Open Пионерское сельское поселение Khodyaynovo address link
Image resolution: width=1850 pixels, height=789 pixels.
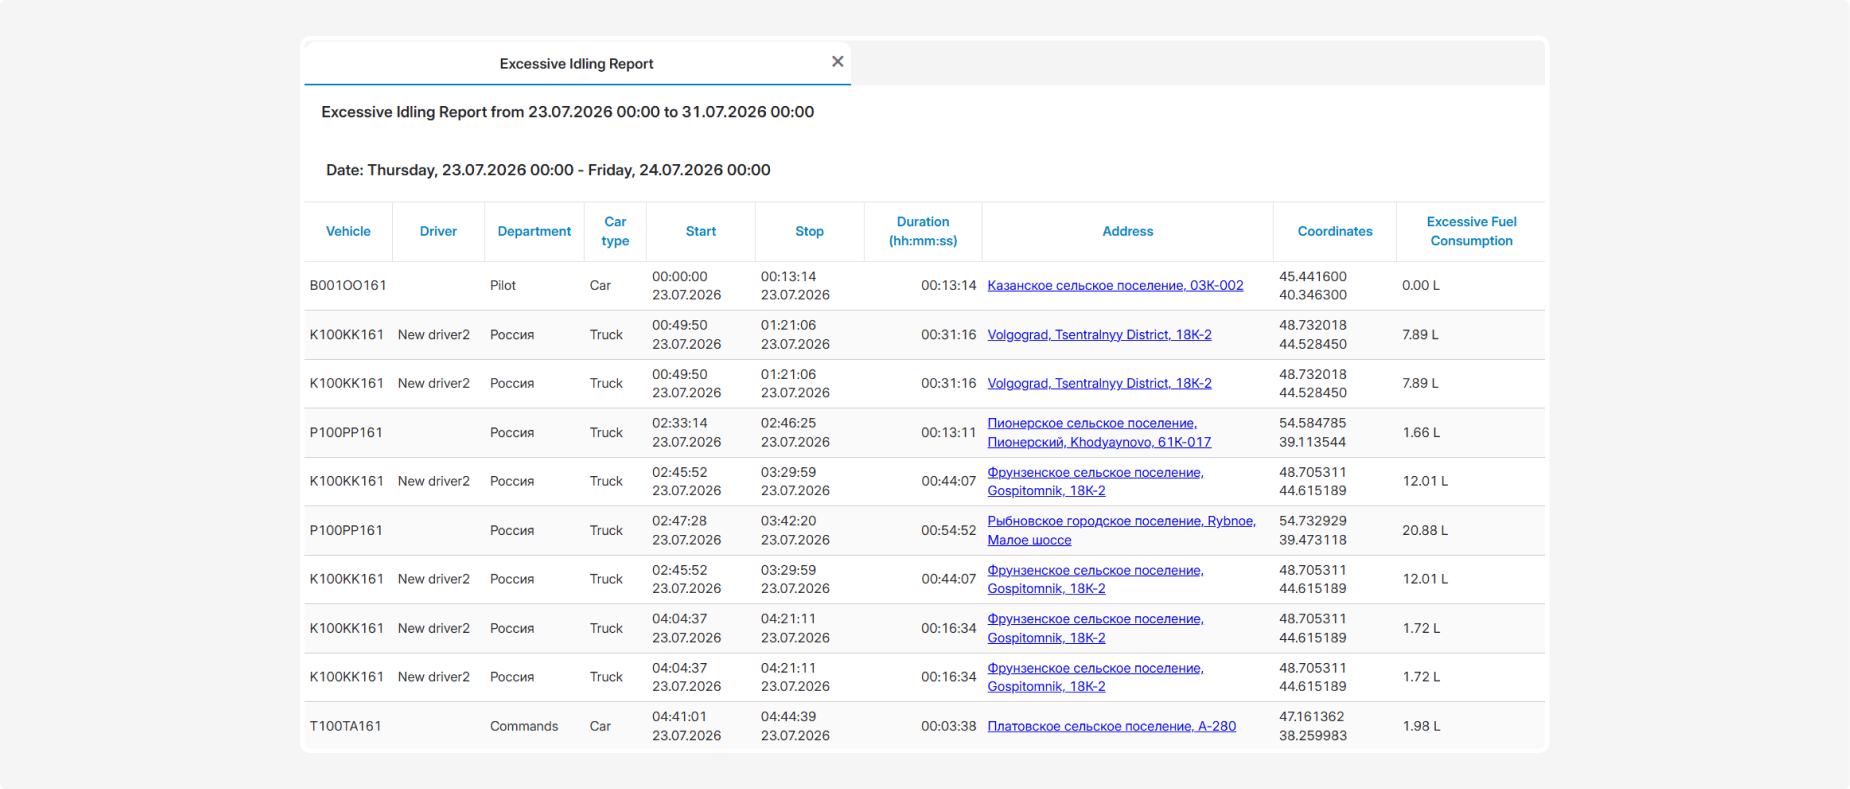(x=1099, y=433)
